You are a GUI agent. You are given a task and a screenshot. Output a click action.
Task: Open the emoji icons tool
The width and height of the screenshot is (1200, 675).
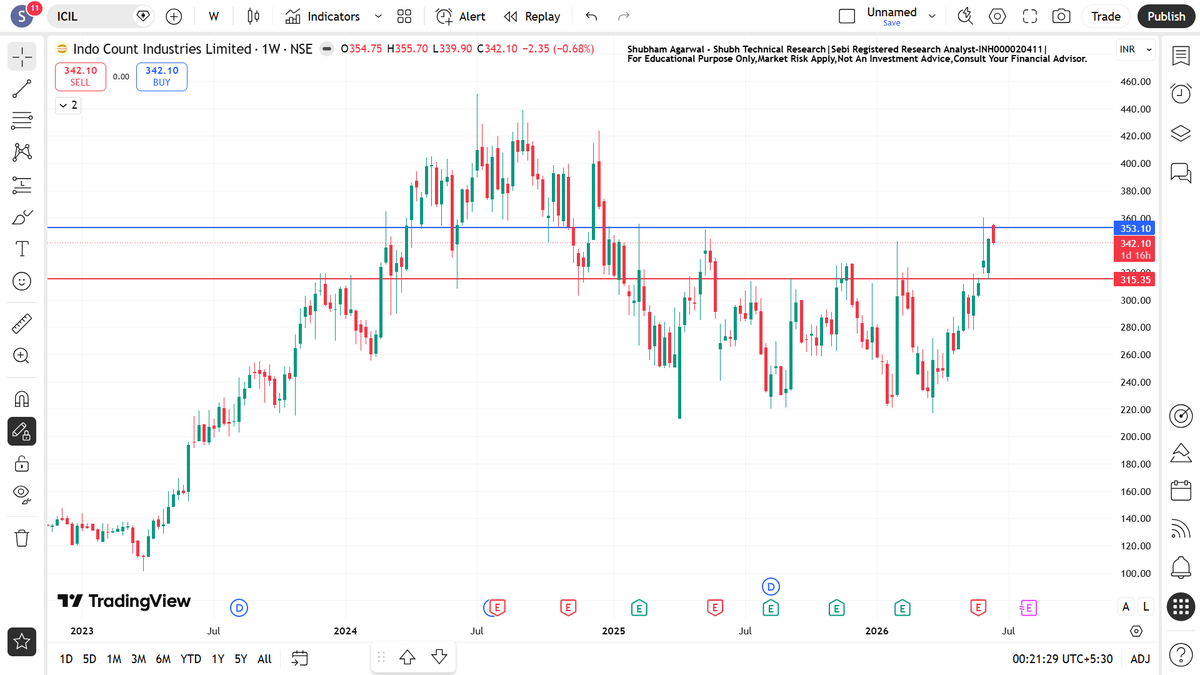point(22,281)
